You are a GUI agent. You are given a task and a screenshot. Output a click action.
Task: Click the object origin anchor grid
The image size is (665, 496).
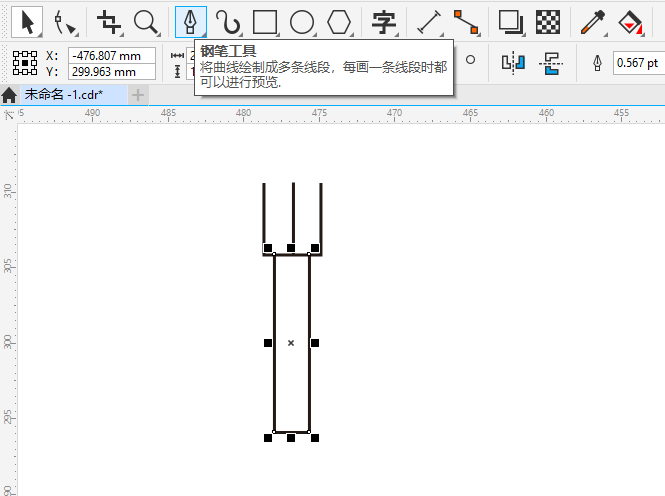(x=25, y=63)
